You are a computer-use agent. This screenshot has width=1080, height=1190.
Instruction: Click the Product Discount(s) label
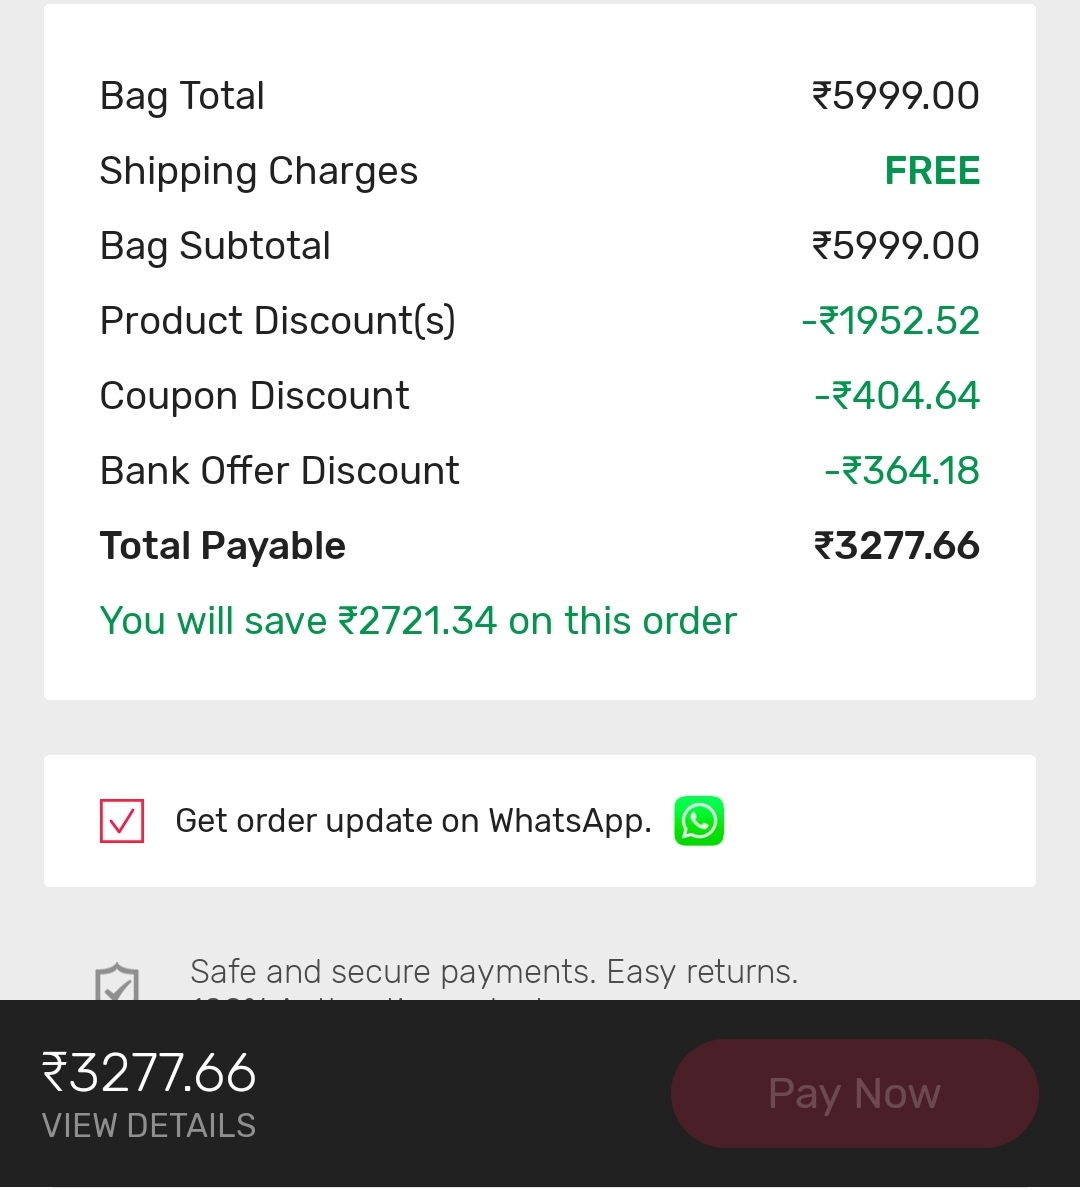(x=278, y=320)
